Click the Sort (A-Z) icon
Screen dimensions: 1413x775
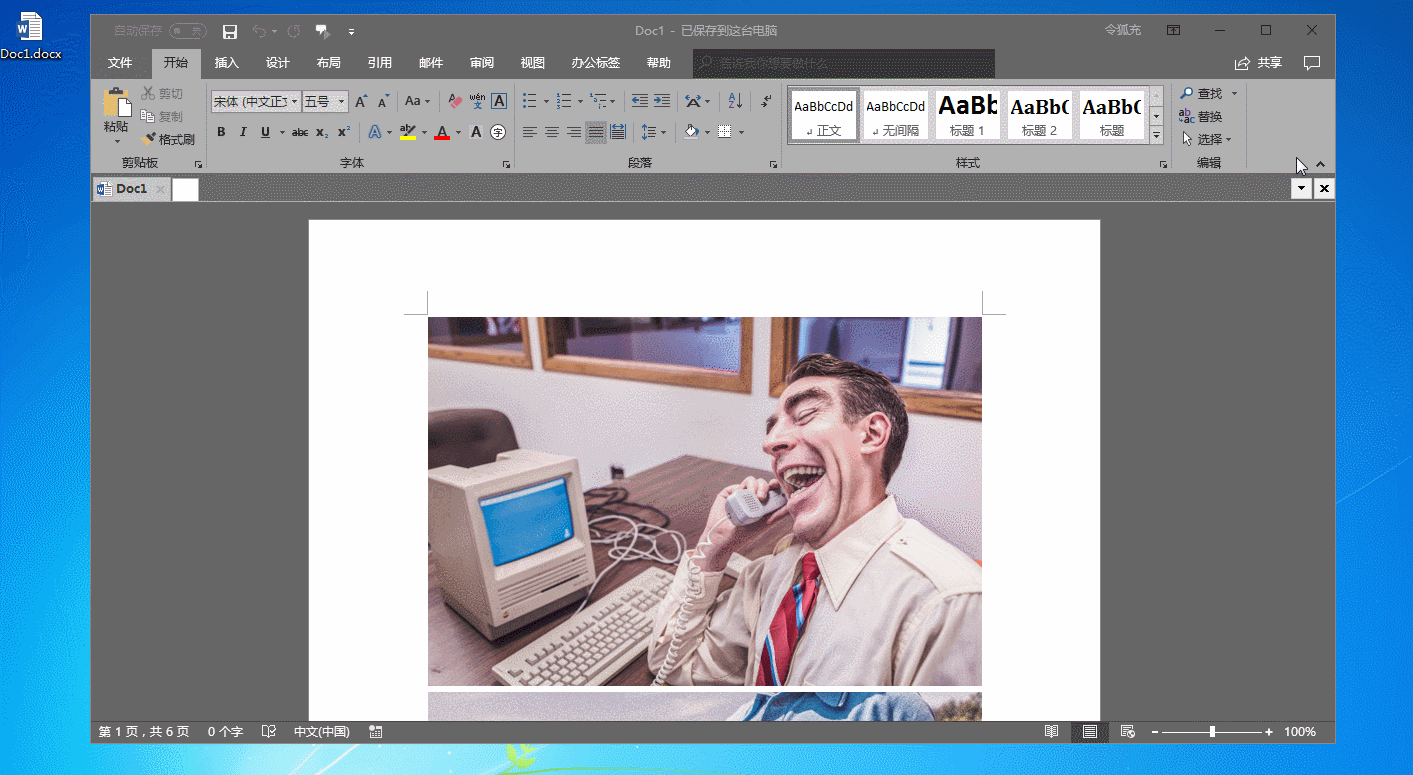(735, 101)
